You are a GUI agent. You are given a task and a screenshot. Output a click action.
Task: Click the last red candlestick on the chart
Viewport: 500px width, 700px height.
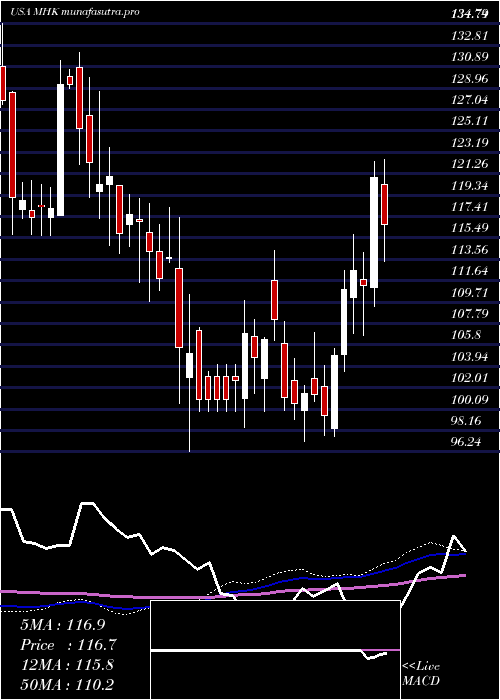click(x=384, y=204)
